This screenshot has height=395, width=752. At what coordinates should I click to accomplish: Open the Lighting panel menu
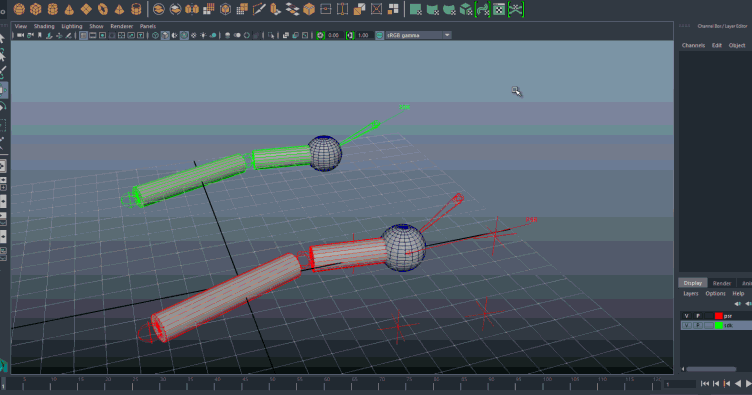point(72,26)
